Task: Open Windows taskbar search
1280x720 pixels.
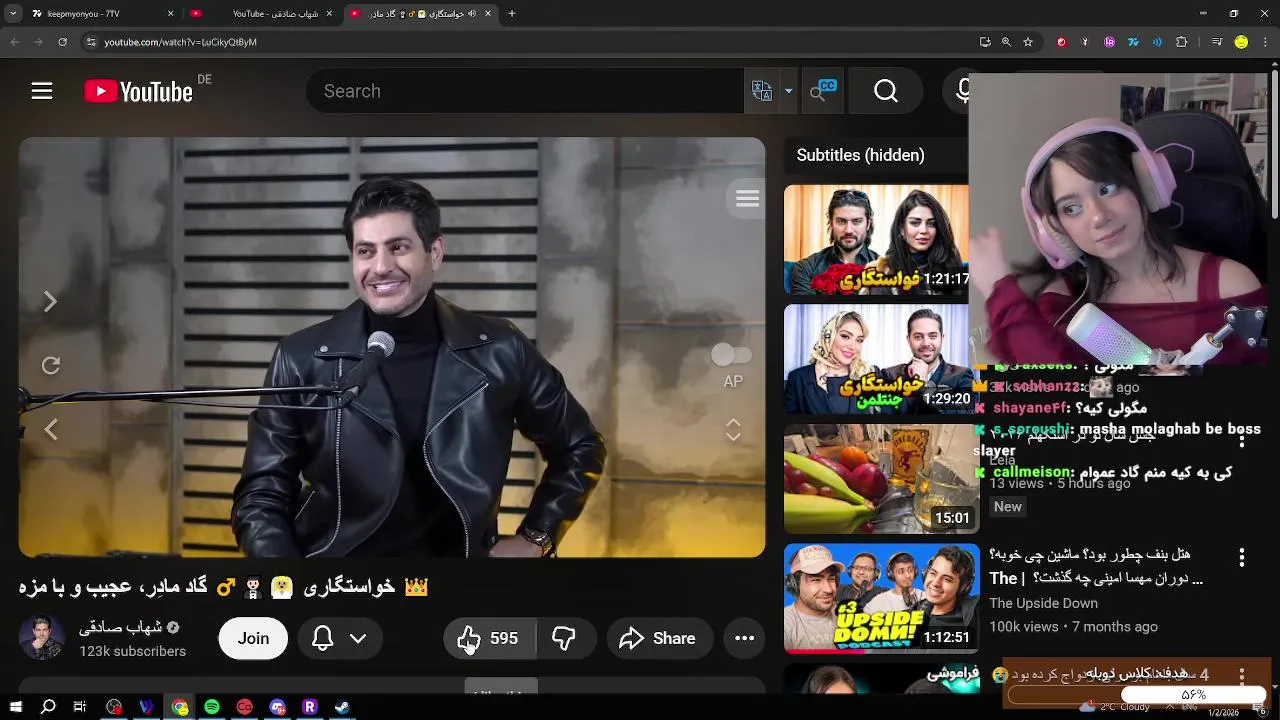Action: click(x=48, y=707)
